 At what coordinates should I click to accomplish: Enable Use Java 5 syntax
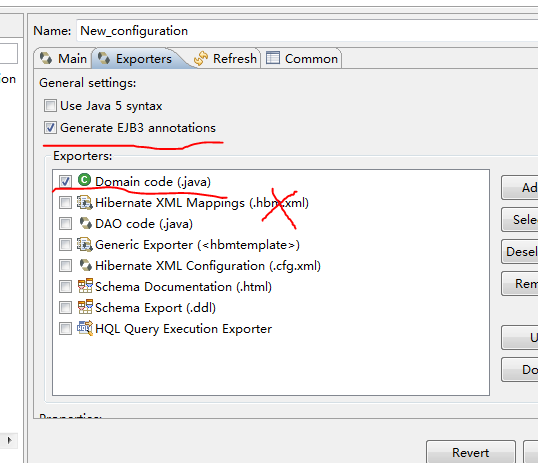50,106
